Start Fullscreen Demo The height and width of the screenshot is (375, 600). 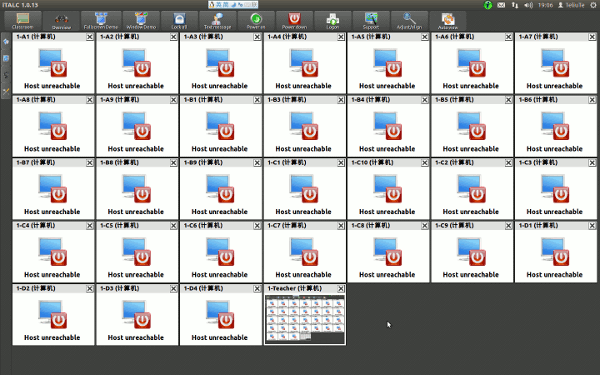[x=101, y=21]
